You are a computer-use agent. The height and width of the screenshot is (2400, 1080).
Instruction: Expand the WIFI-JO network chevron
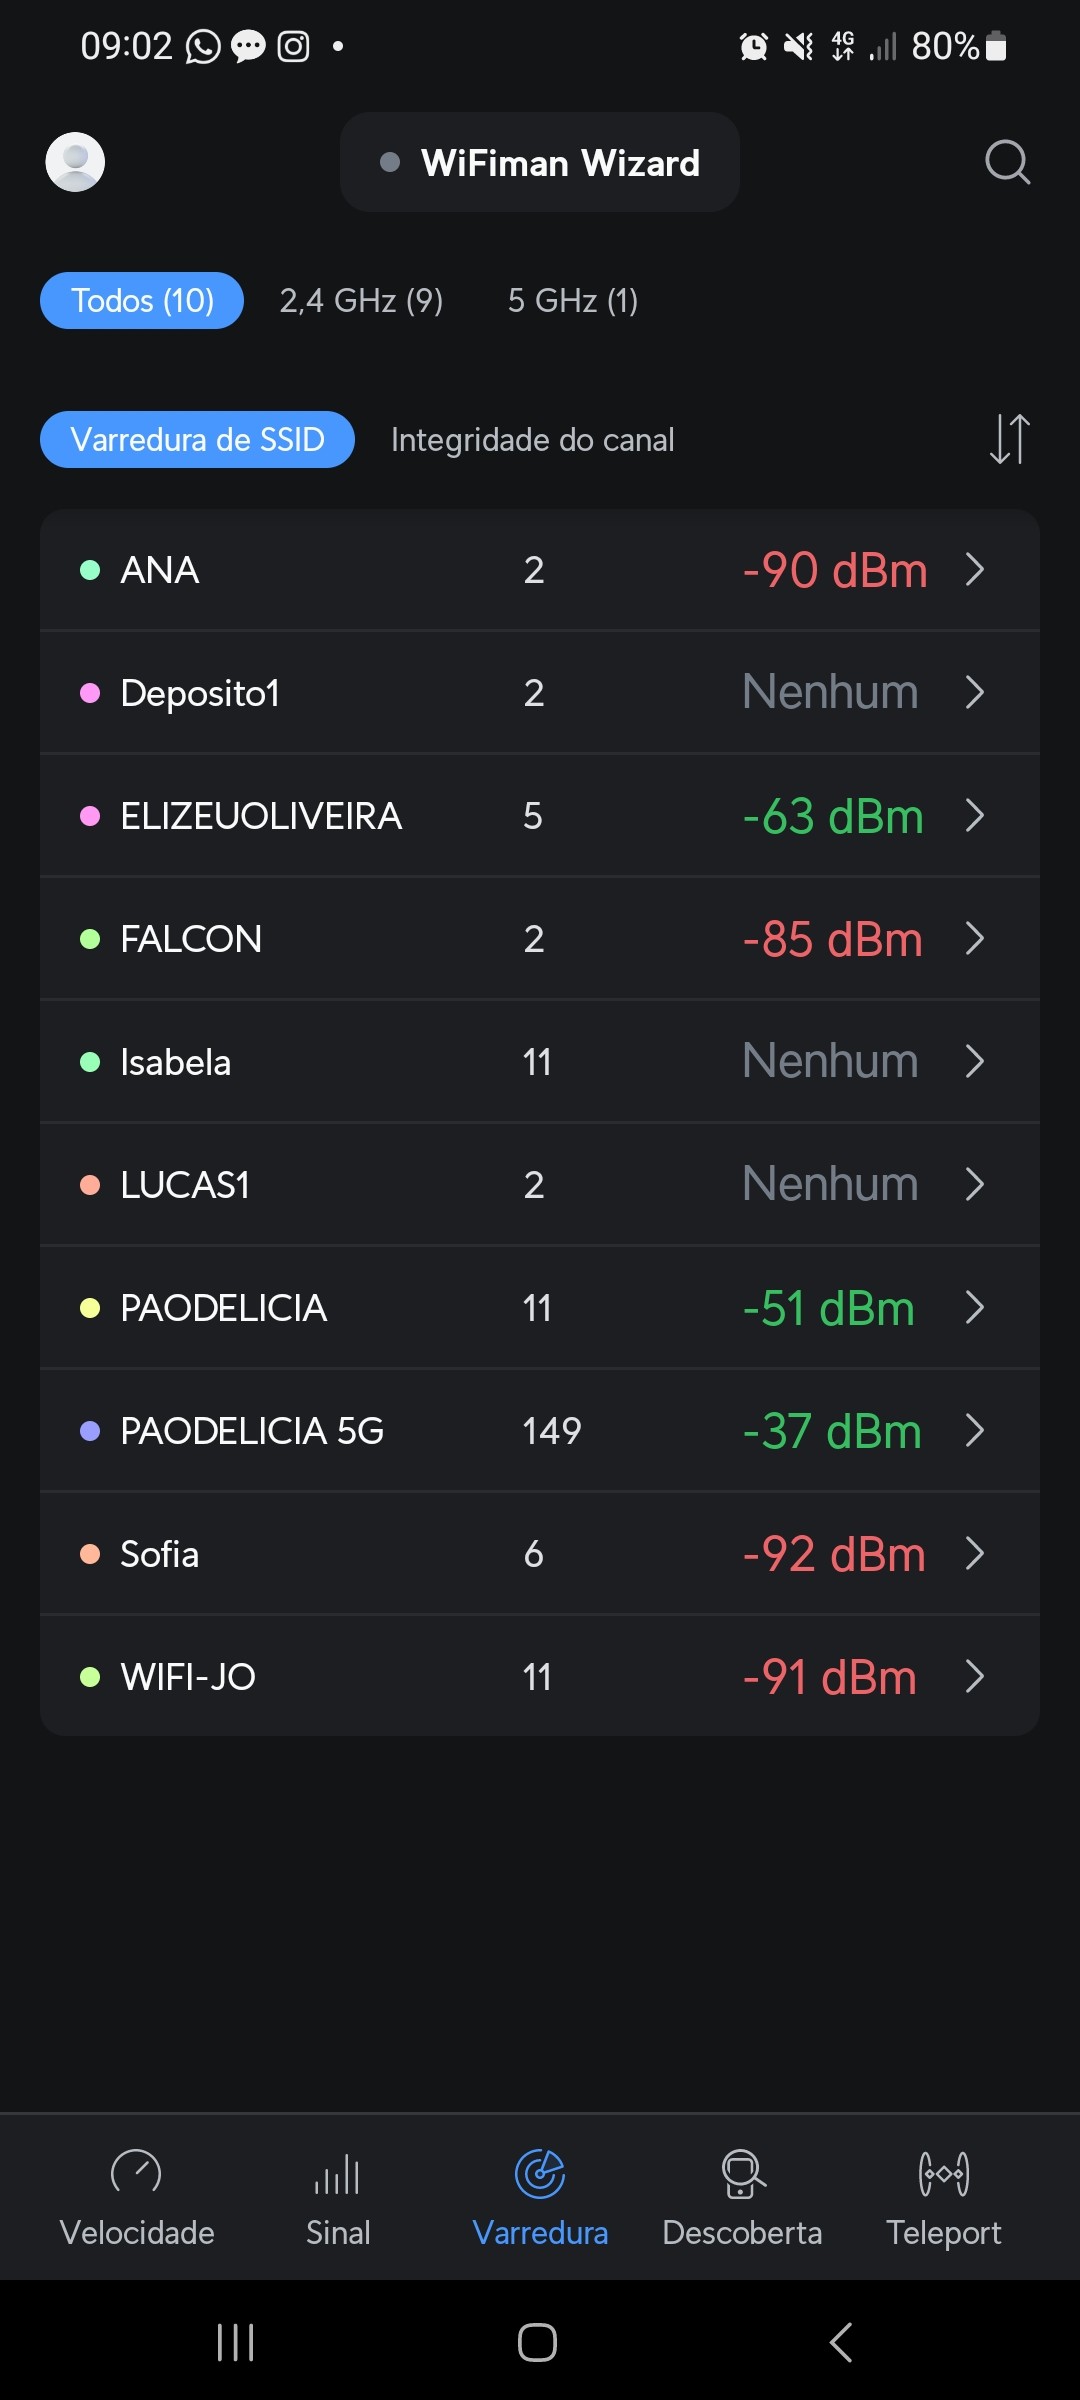coord(975,1677)
